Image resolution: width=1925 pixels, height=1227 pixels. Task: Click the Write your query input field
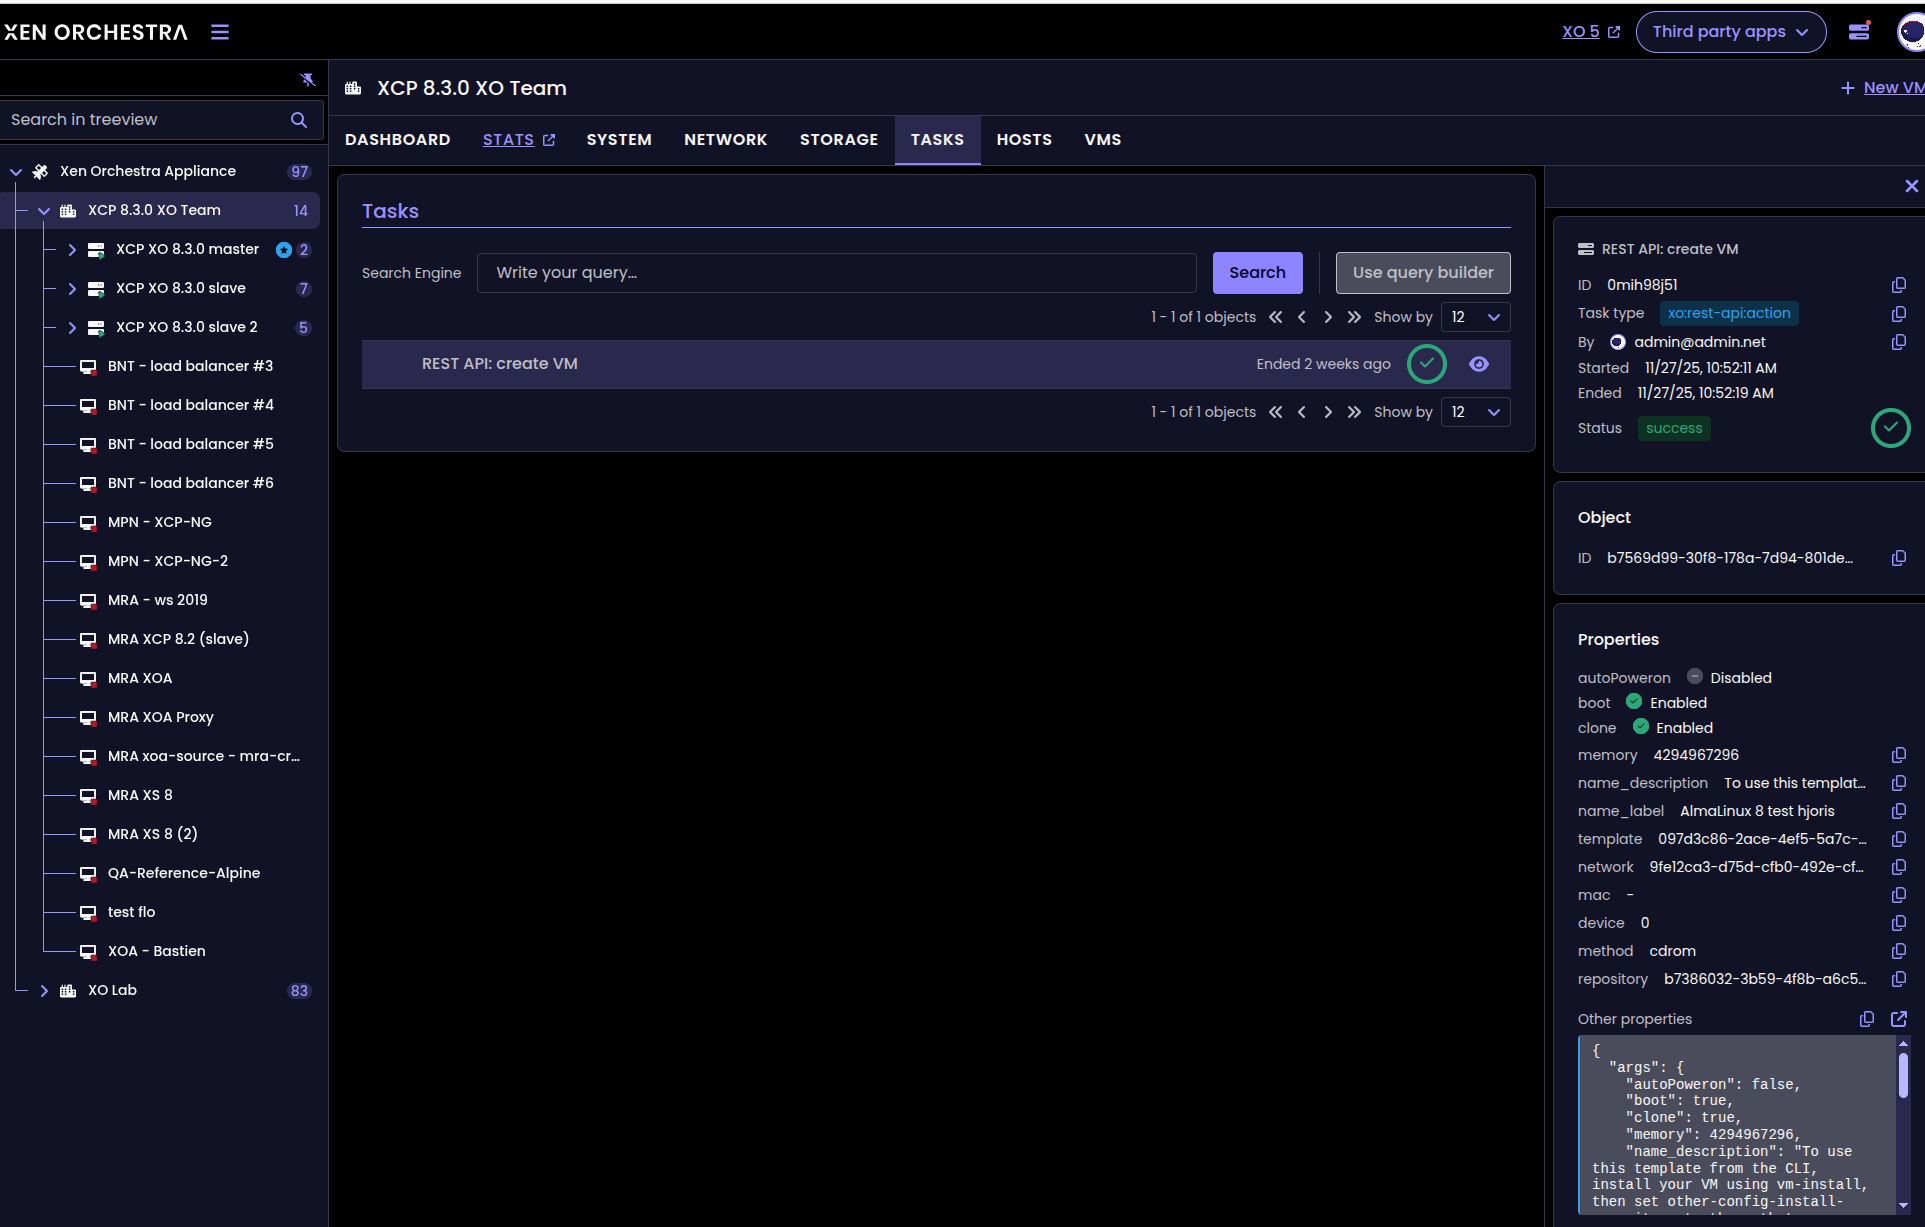click(836, 273)
